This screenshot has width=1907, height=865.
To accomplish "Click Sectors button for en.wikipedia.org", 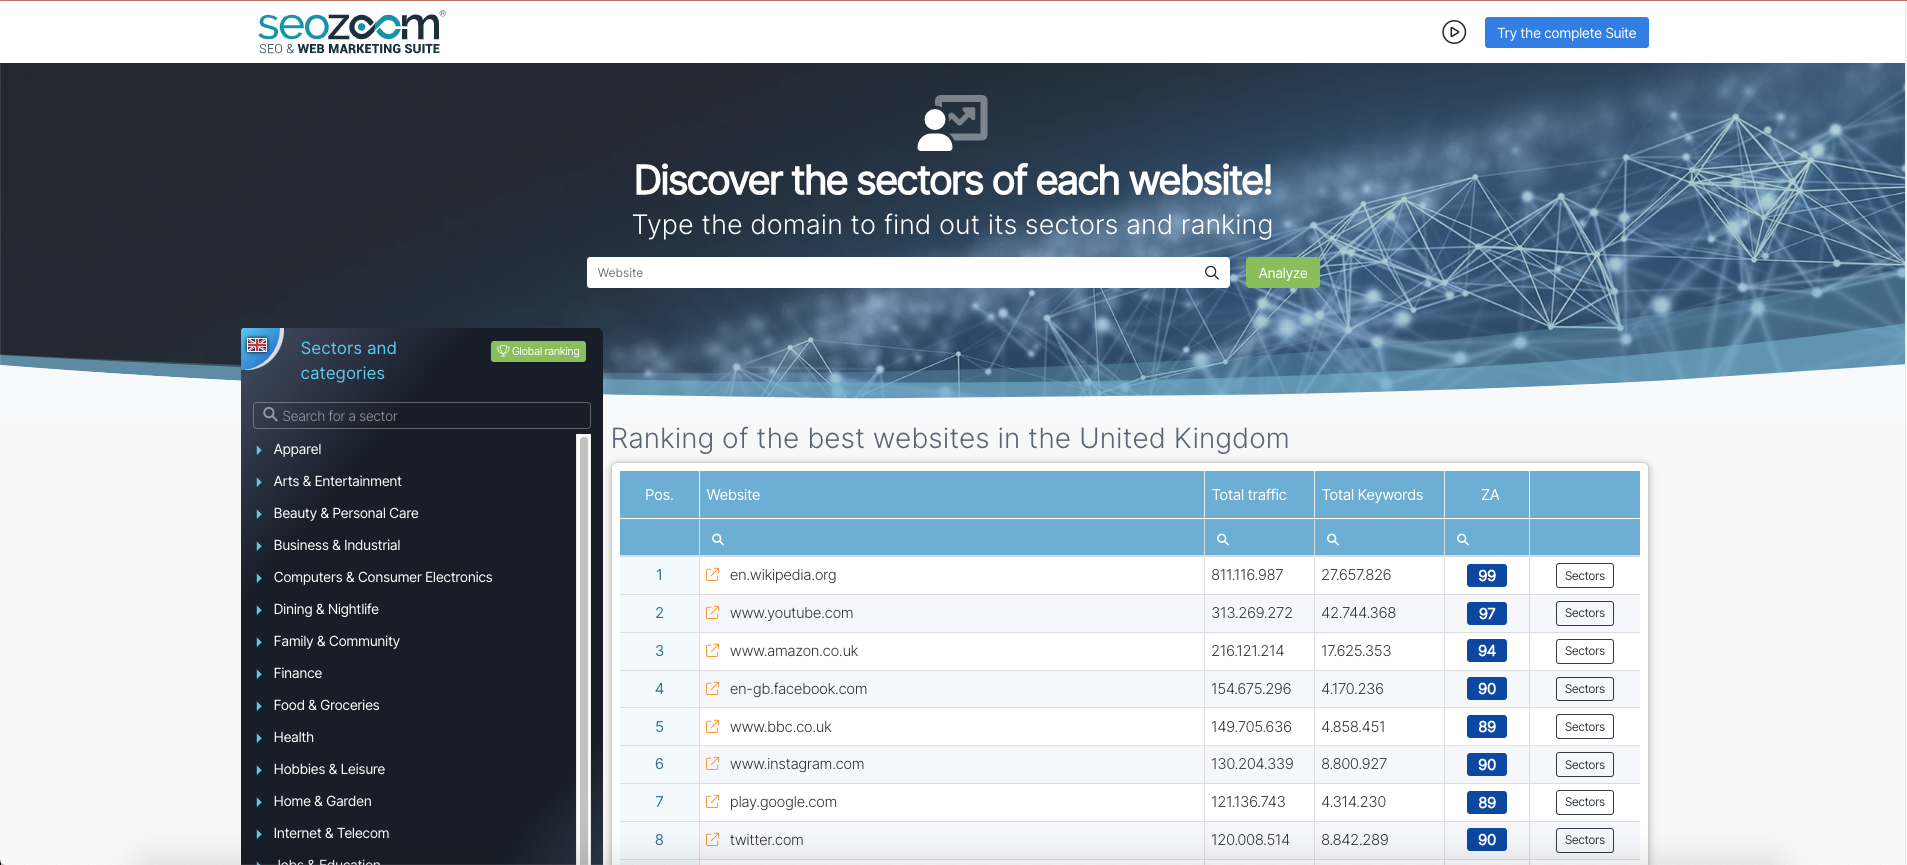I will [1585, 576].
